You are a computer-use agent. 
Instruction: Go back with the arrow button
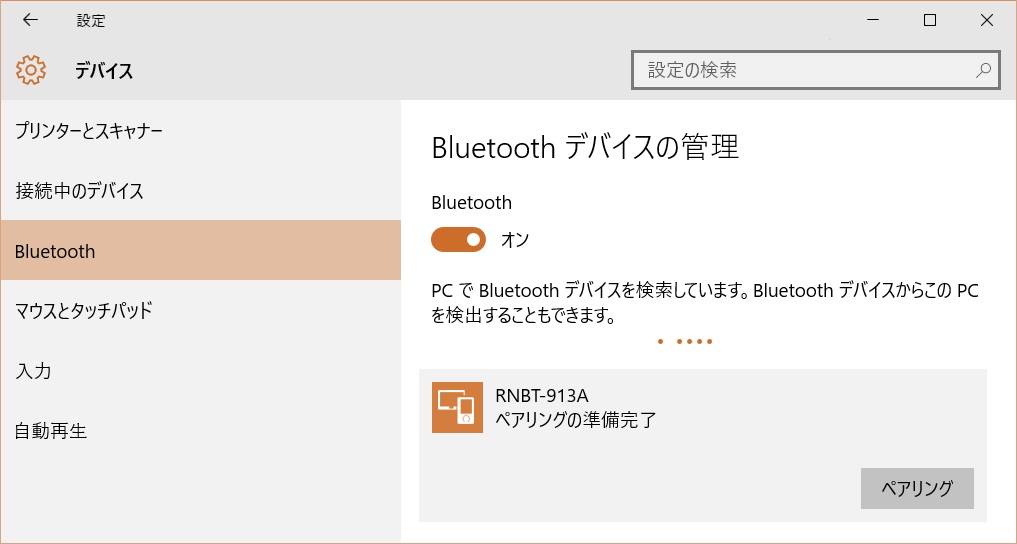click(x=30, y=20)
